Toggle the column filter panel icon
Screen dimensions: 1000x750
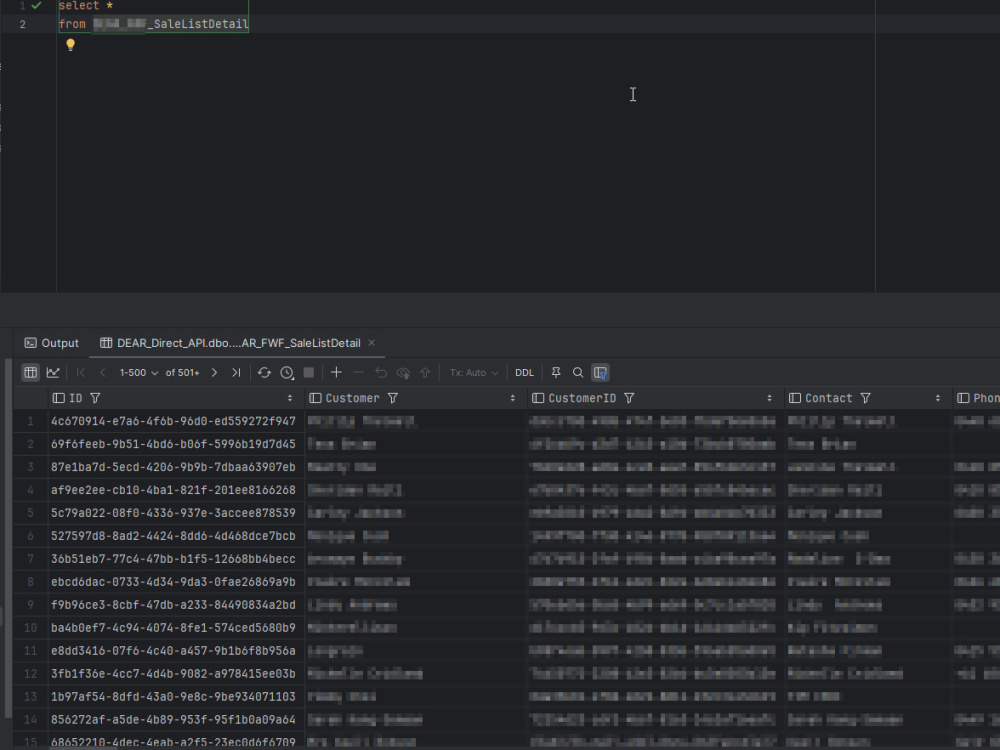click(600, 372)
